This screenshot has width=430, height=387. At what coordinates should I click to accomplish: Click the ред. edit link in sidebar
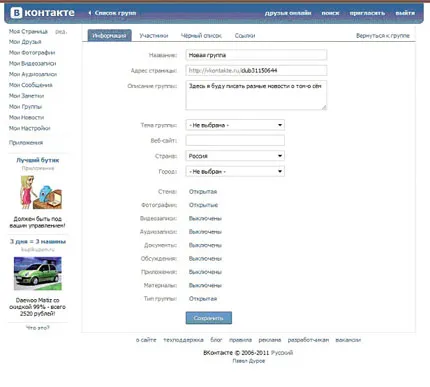coord(61,32)
